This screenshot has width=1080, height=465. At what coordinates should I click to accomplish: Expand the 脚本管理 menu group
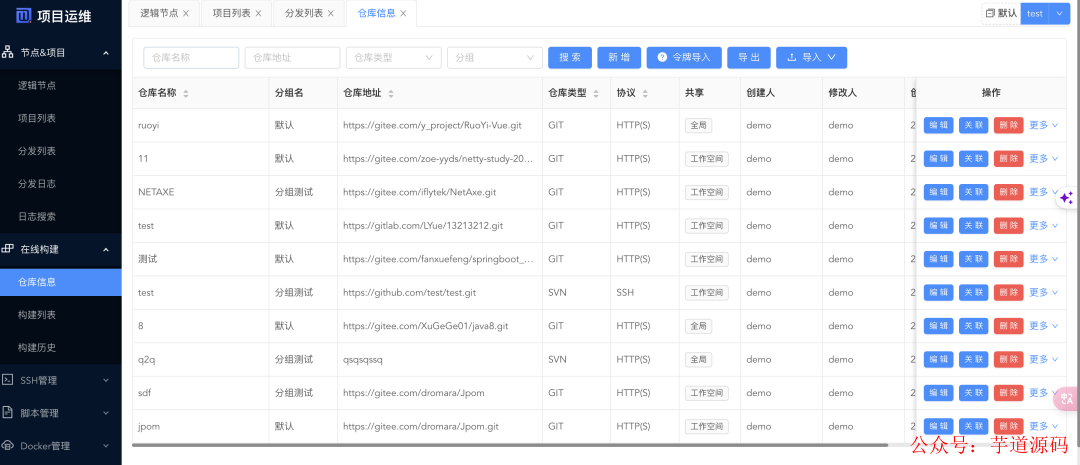click(x=105, y=413)
